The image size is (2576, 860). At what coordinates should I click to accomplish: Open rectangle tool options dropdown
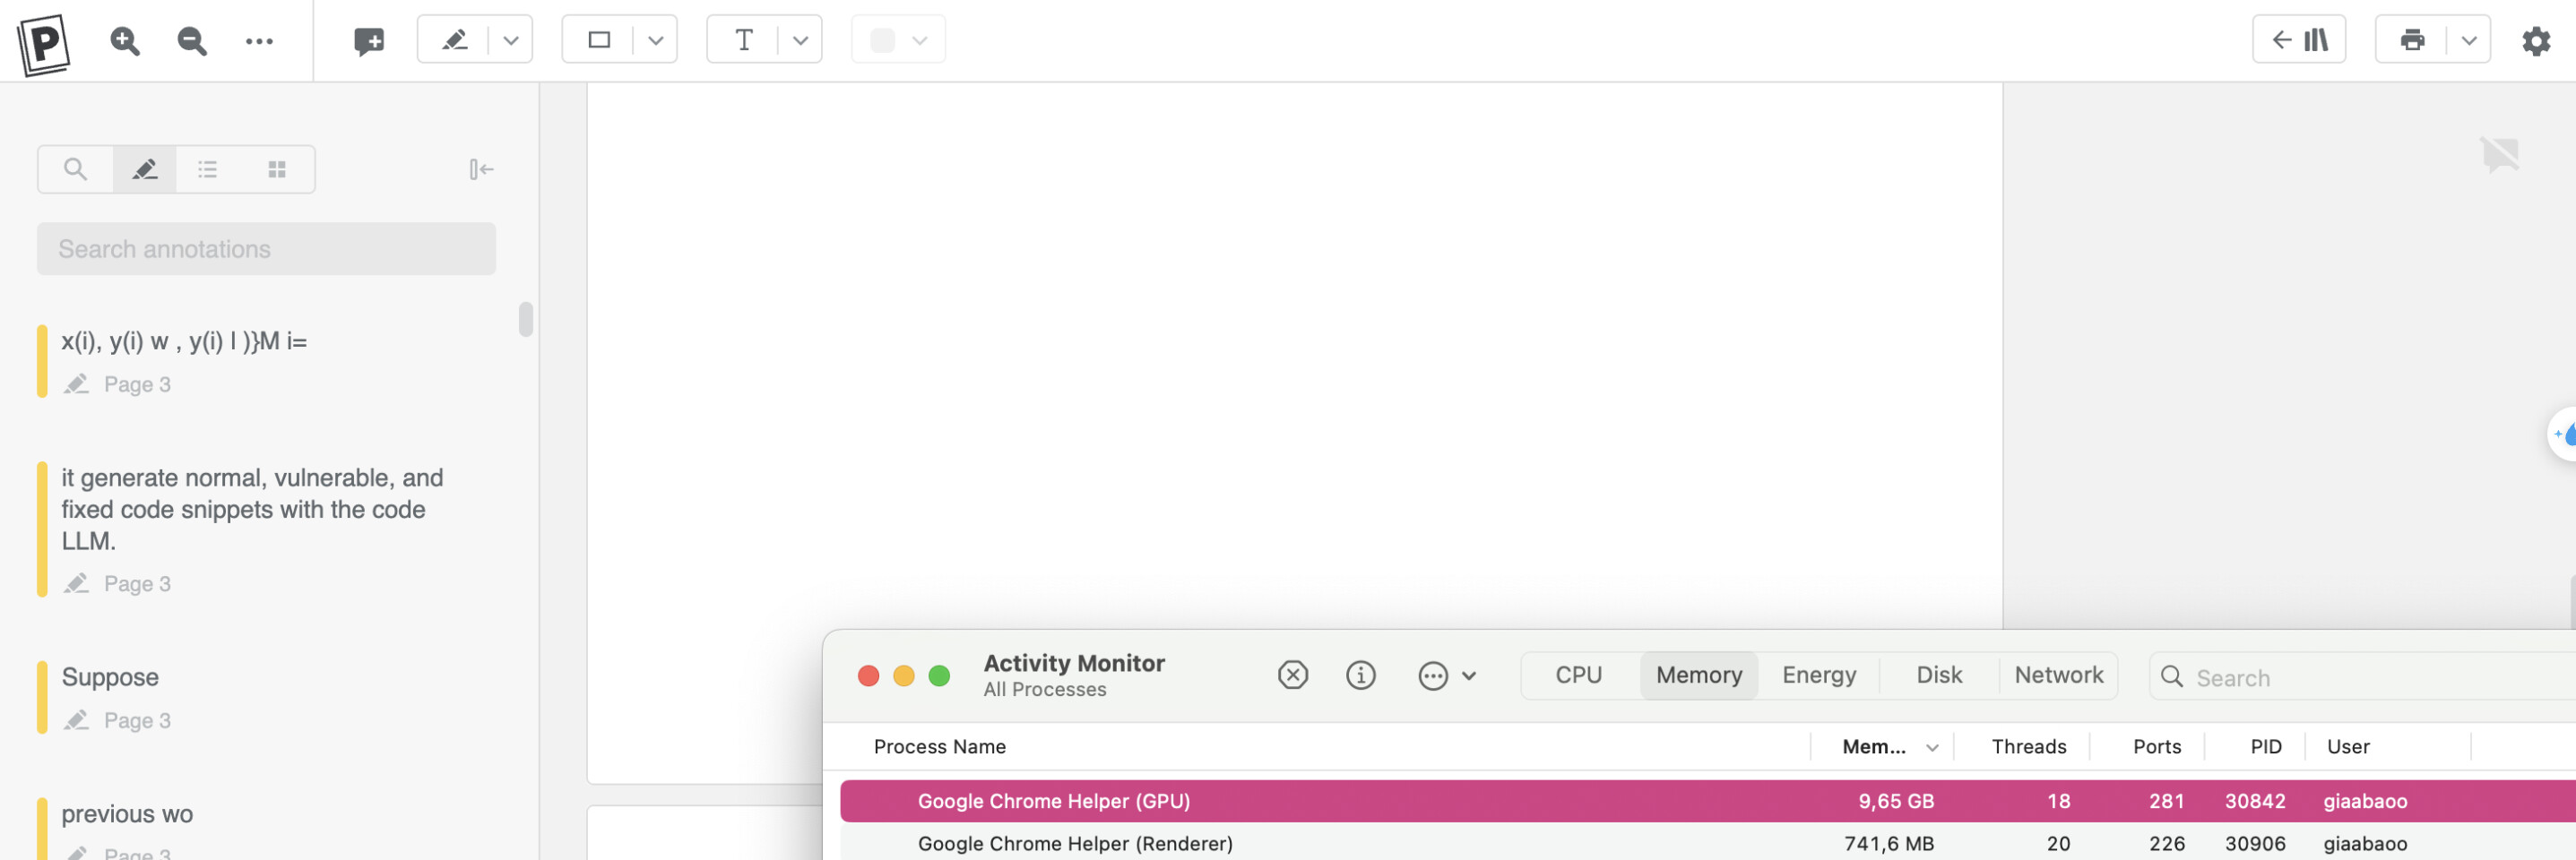click(x=656, y=40)
